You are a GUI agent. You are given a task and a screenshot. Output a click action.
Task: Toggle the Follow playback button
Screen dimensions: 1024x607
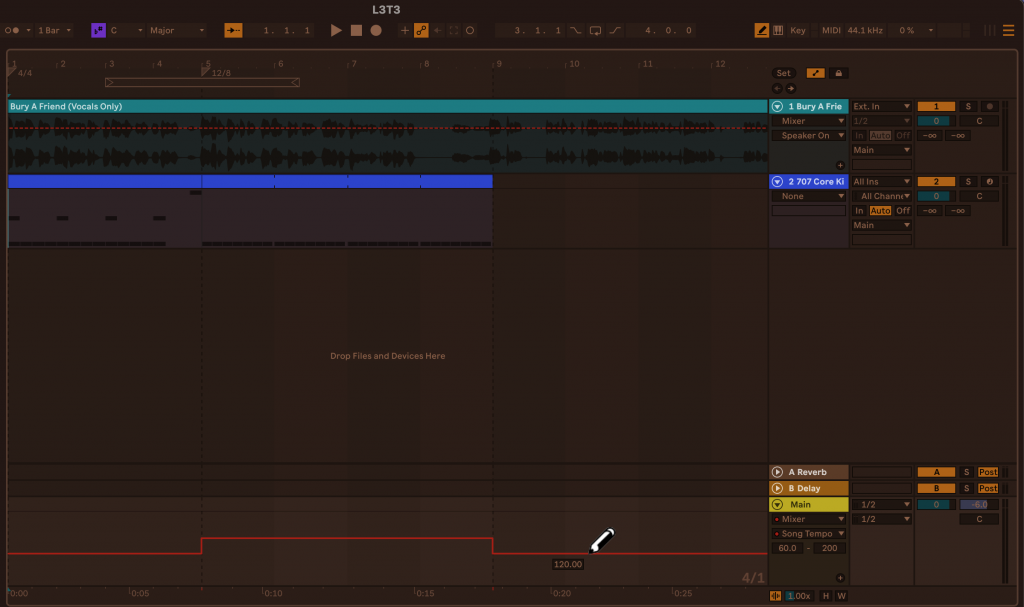233,31
